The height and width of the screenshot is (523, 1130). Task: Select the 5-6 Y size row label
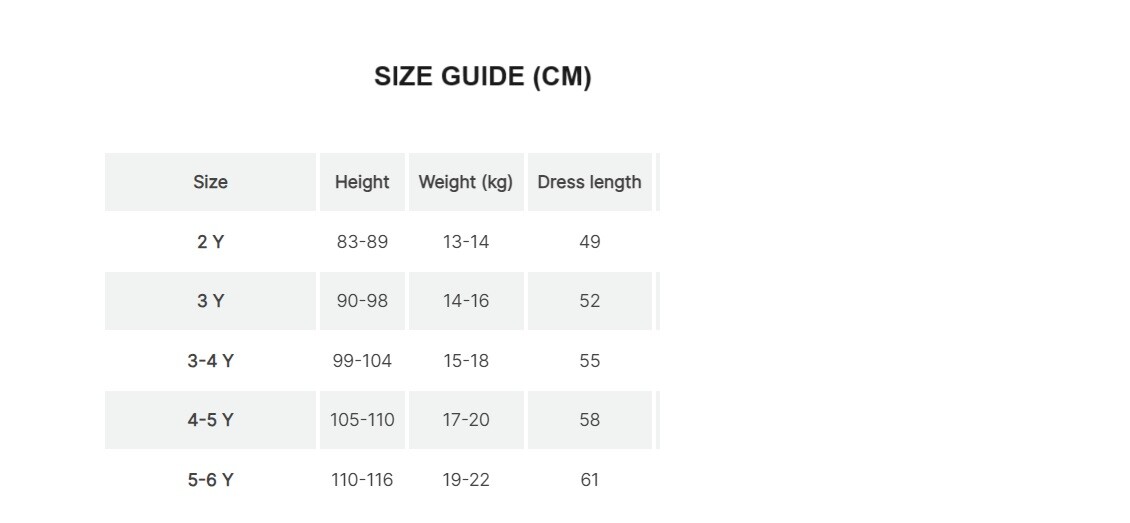pos(210,480)
